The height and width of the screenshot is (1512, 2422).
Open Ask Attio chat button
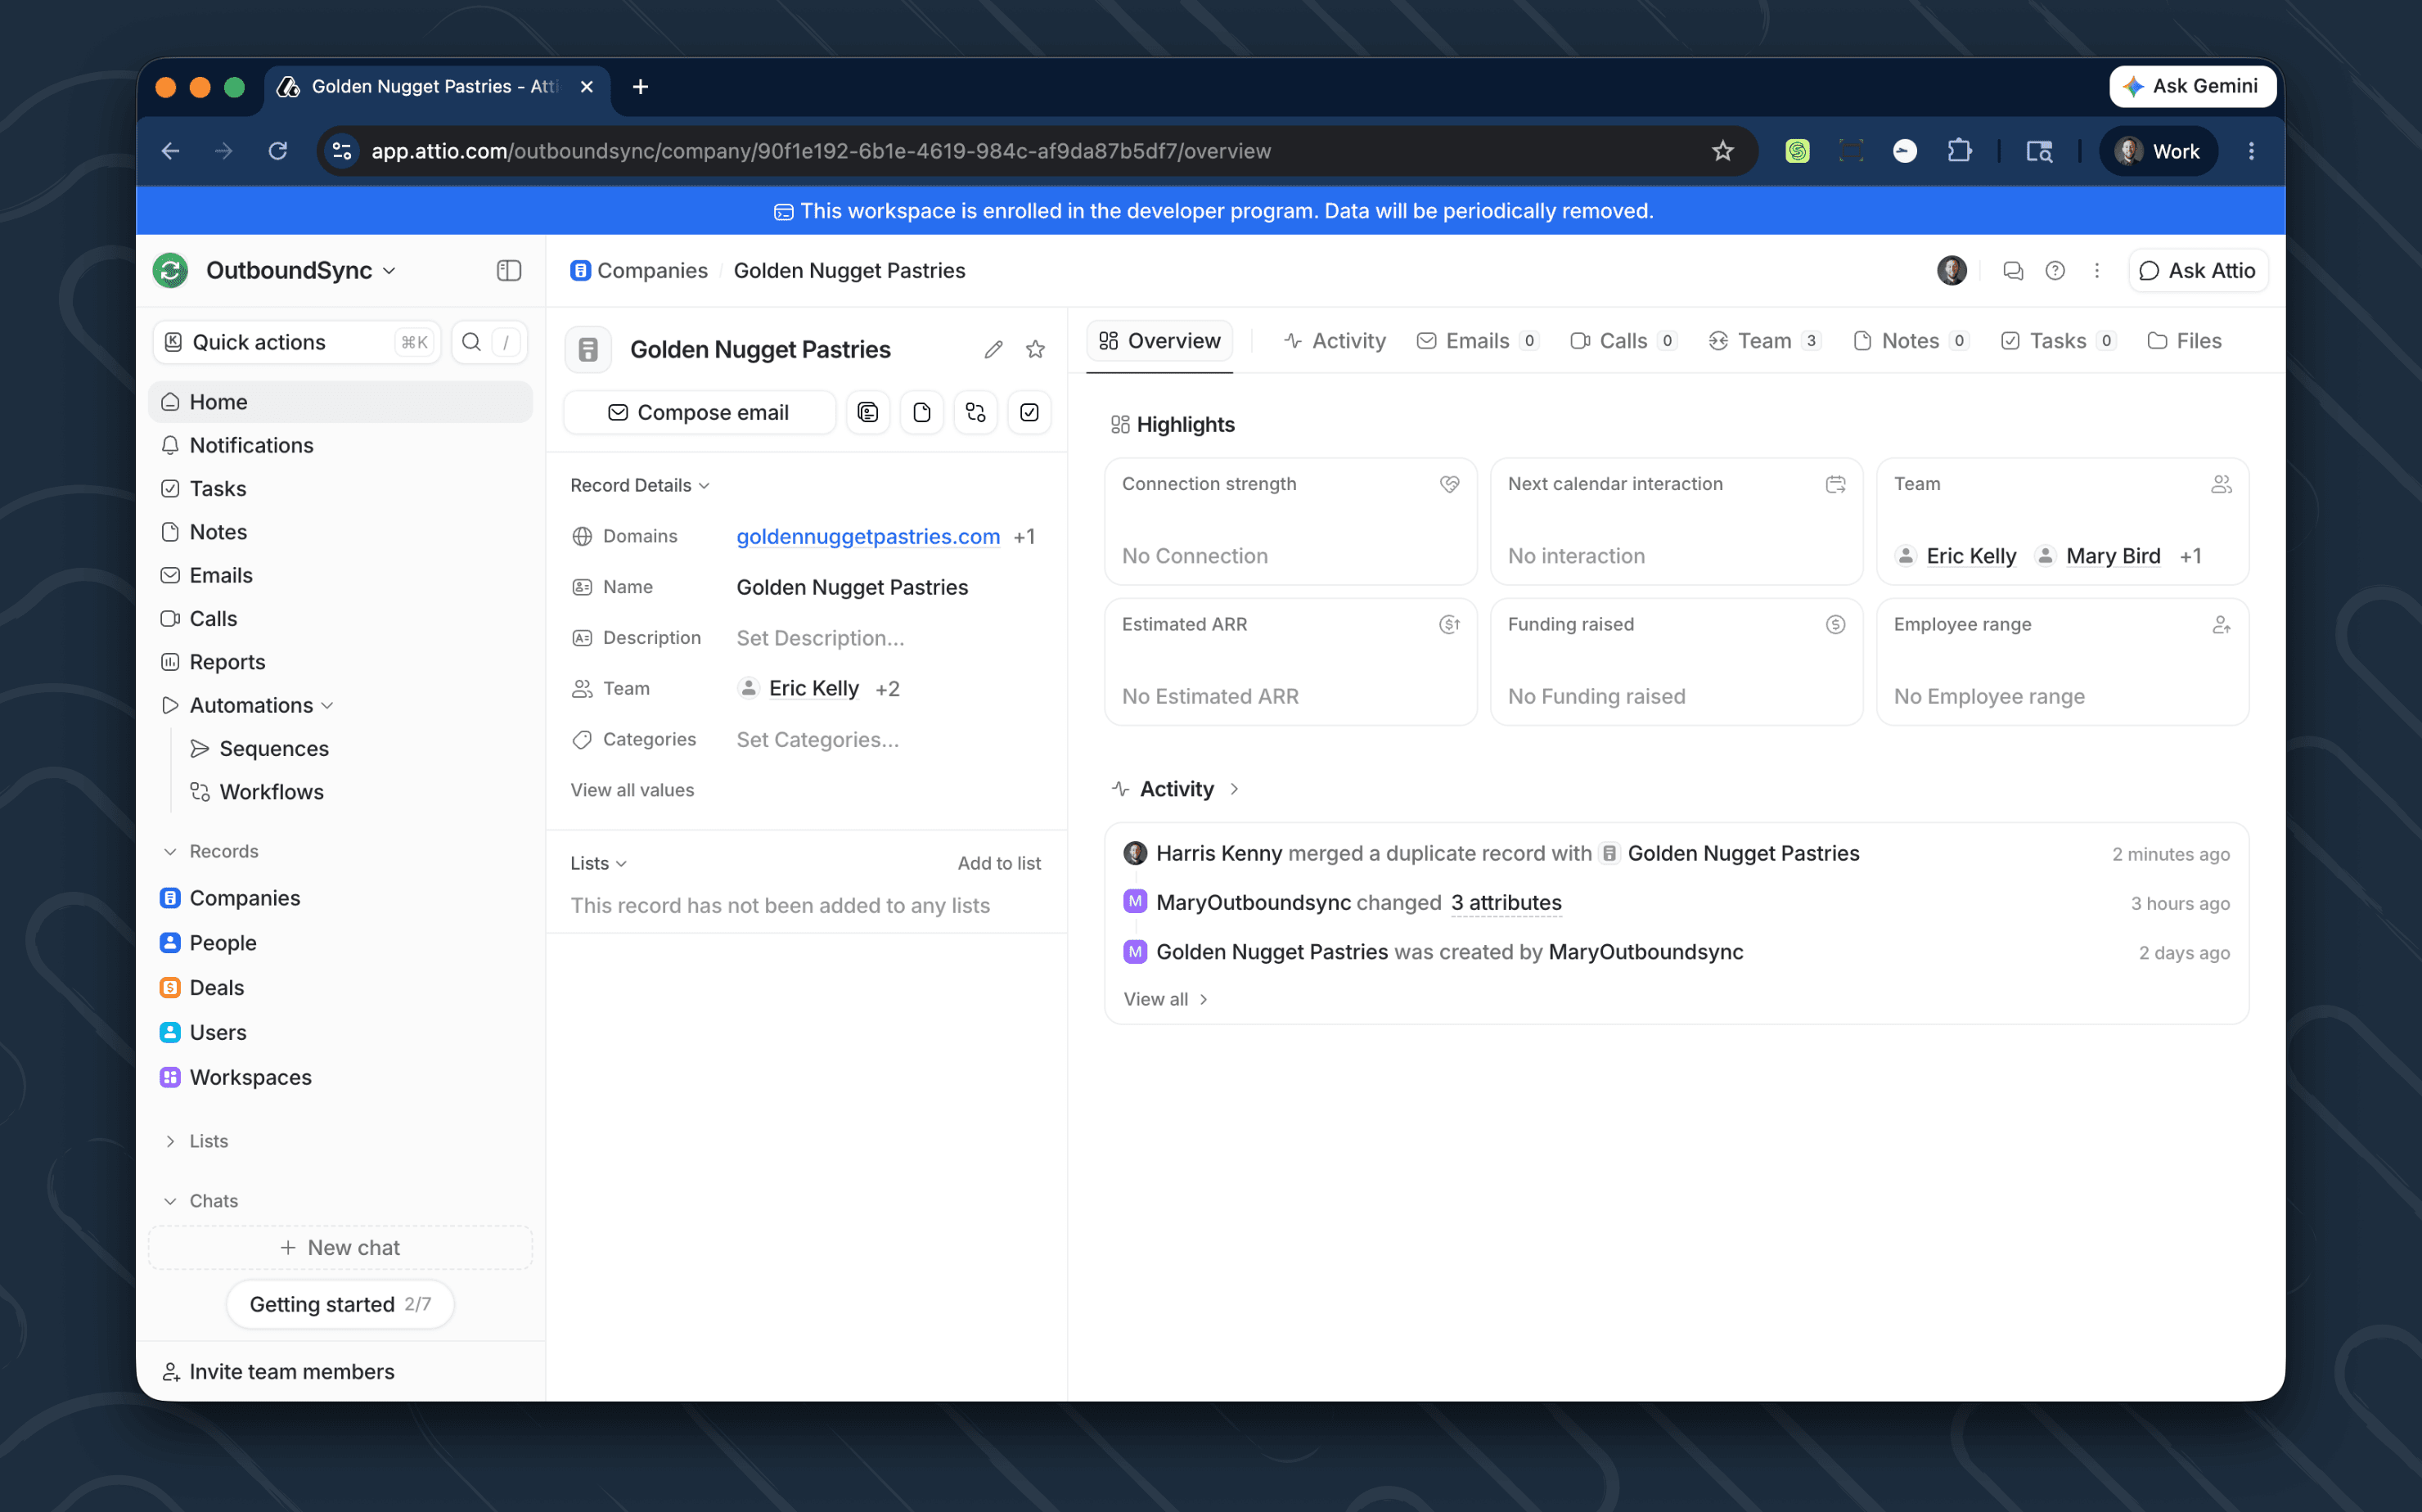click(x=2197, y=270)
